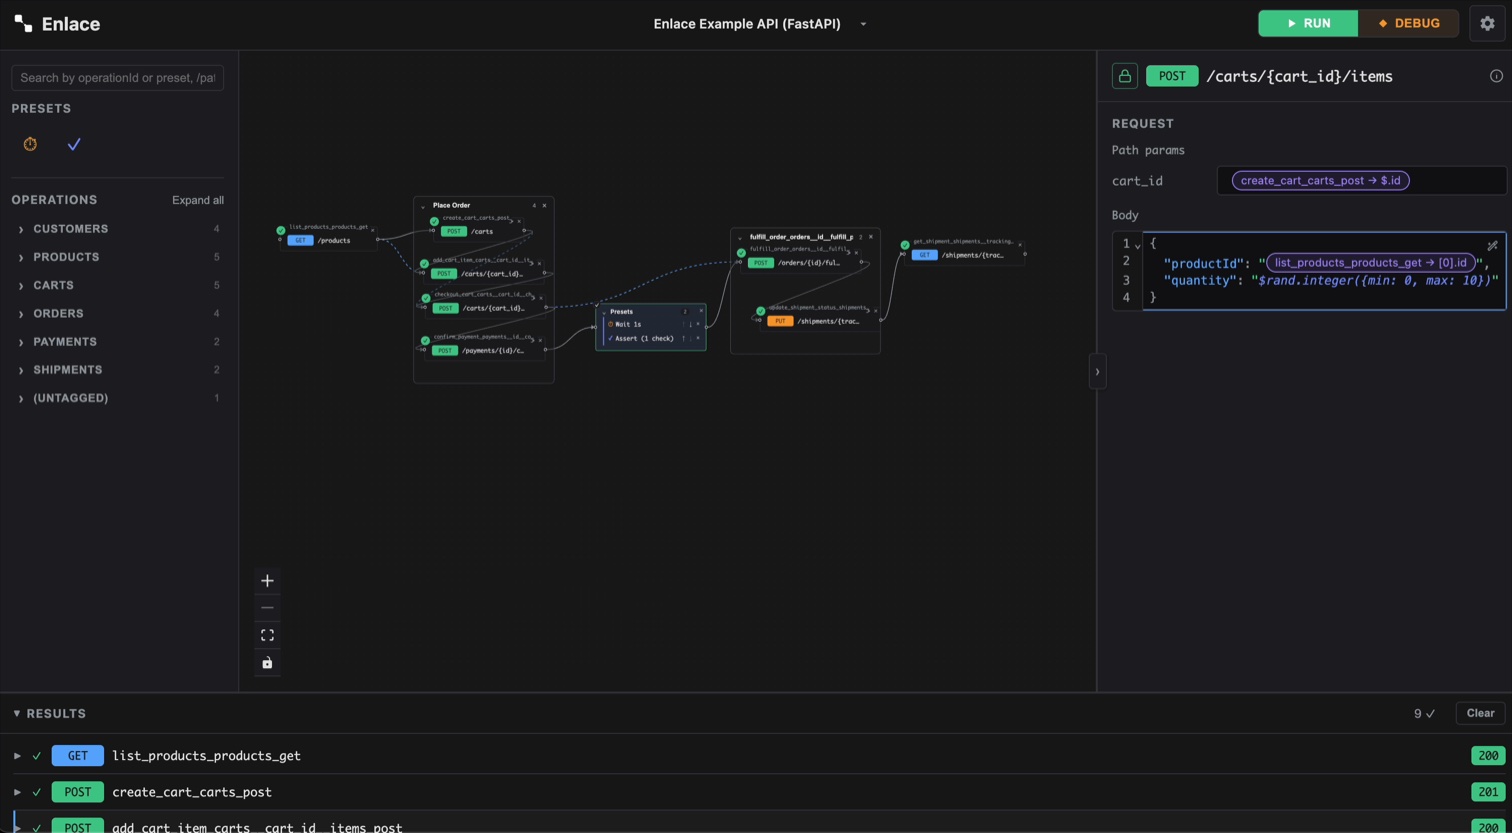Fold the JSON body at line 1
The width and height of the screenshot is (1512, 833).
pos(1138,245)
